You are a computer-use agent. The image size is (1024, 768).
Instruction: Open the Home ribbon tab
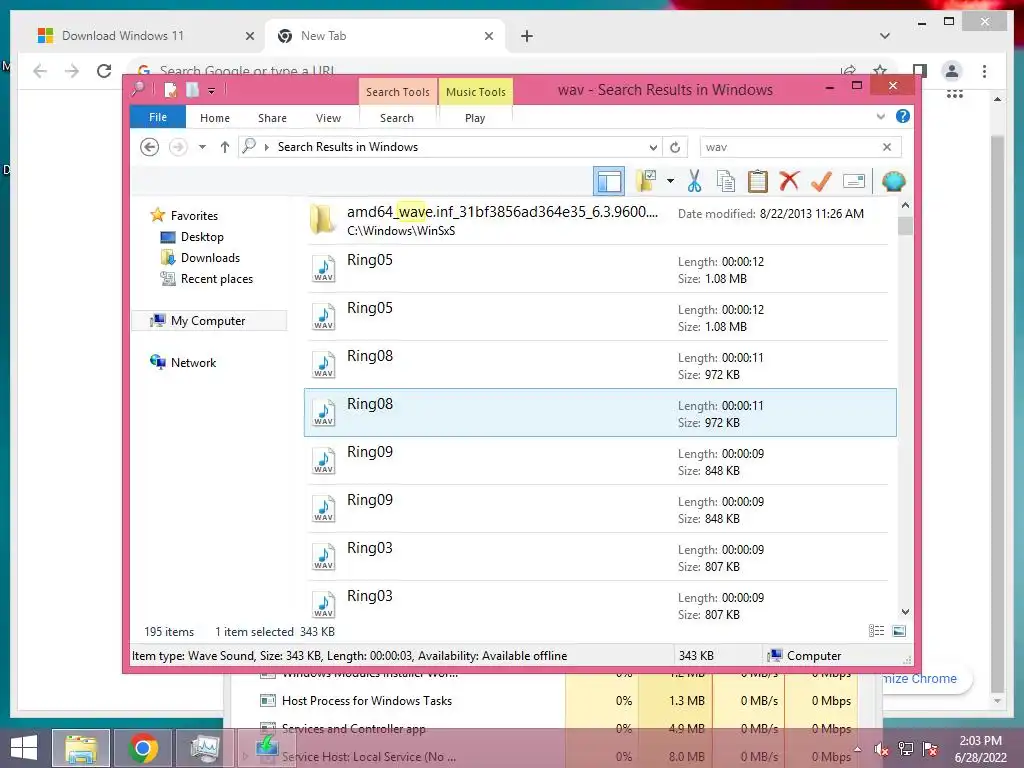(215, 118)
